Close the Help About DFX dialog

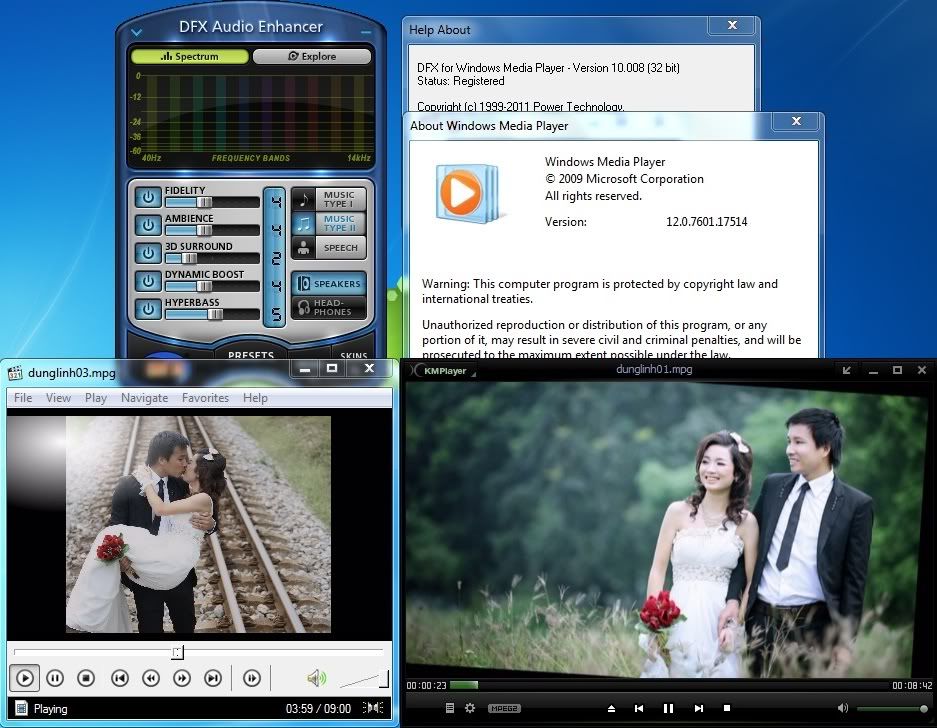732,25
